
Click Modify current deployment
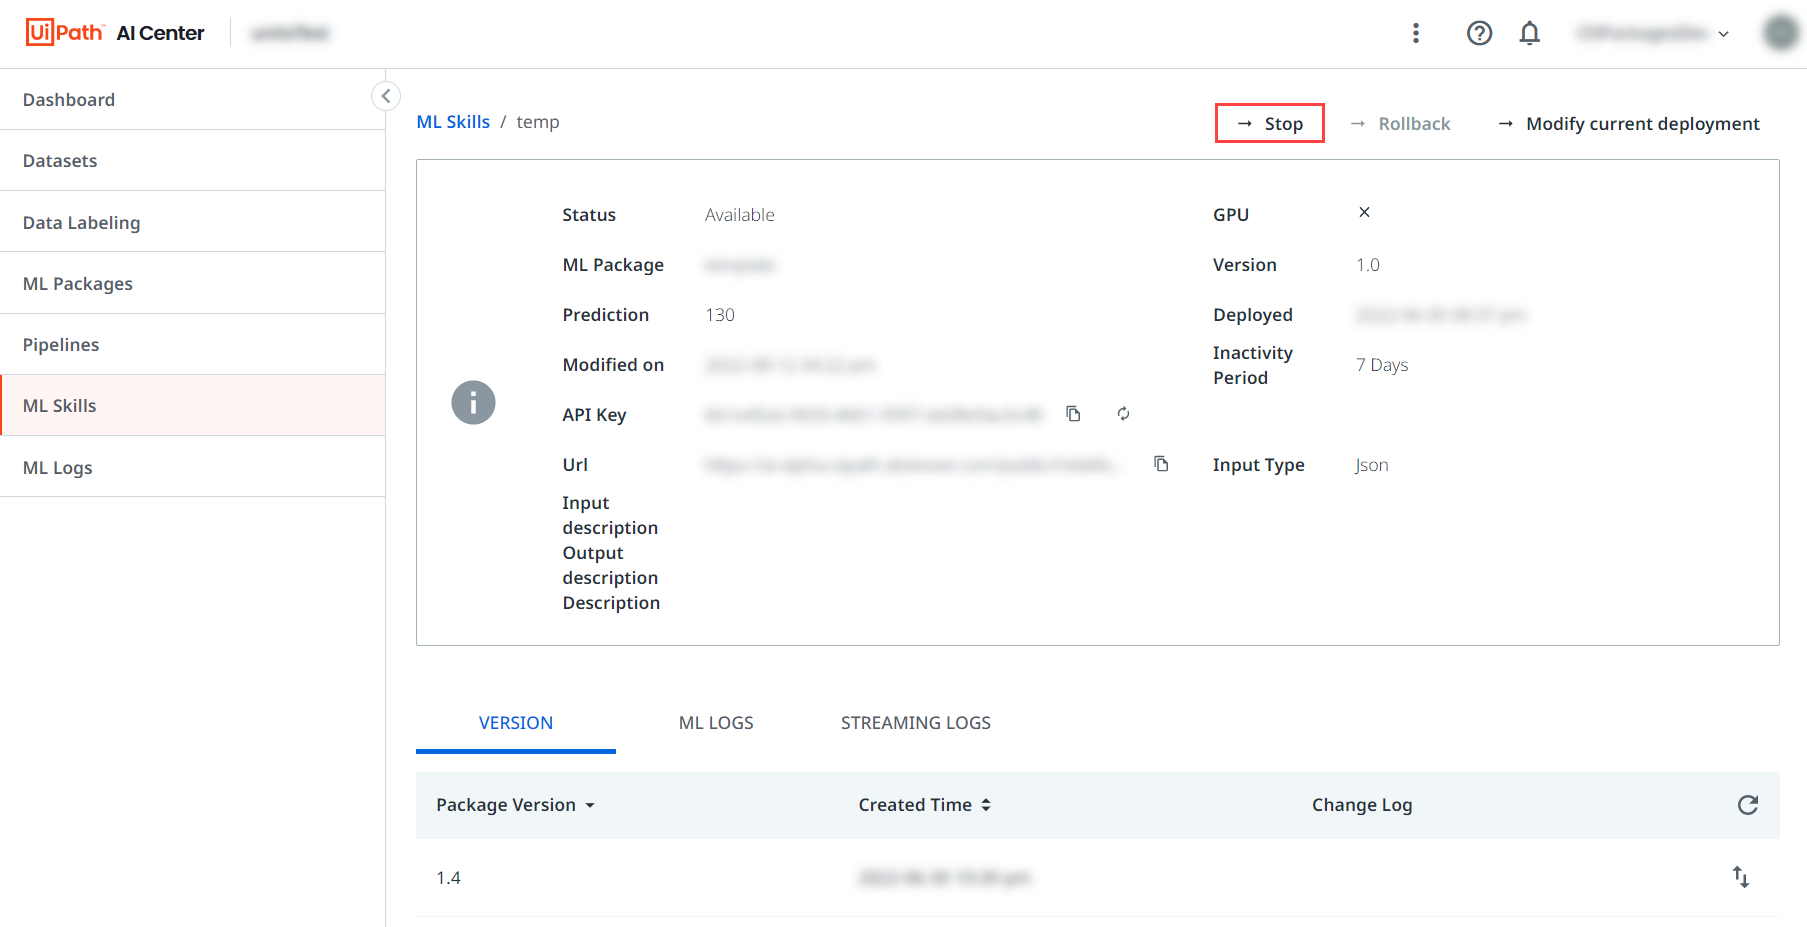(1628, 124)
